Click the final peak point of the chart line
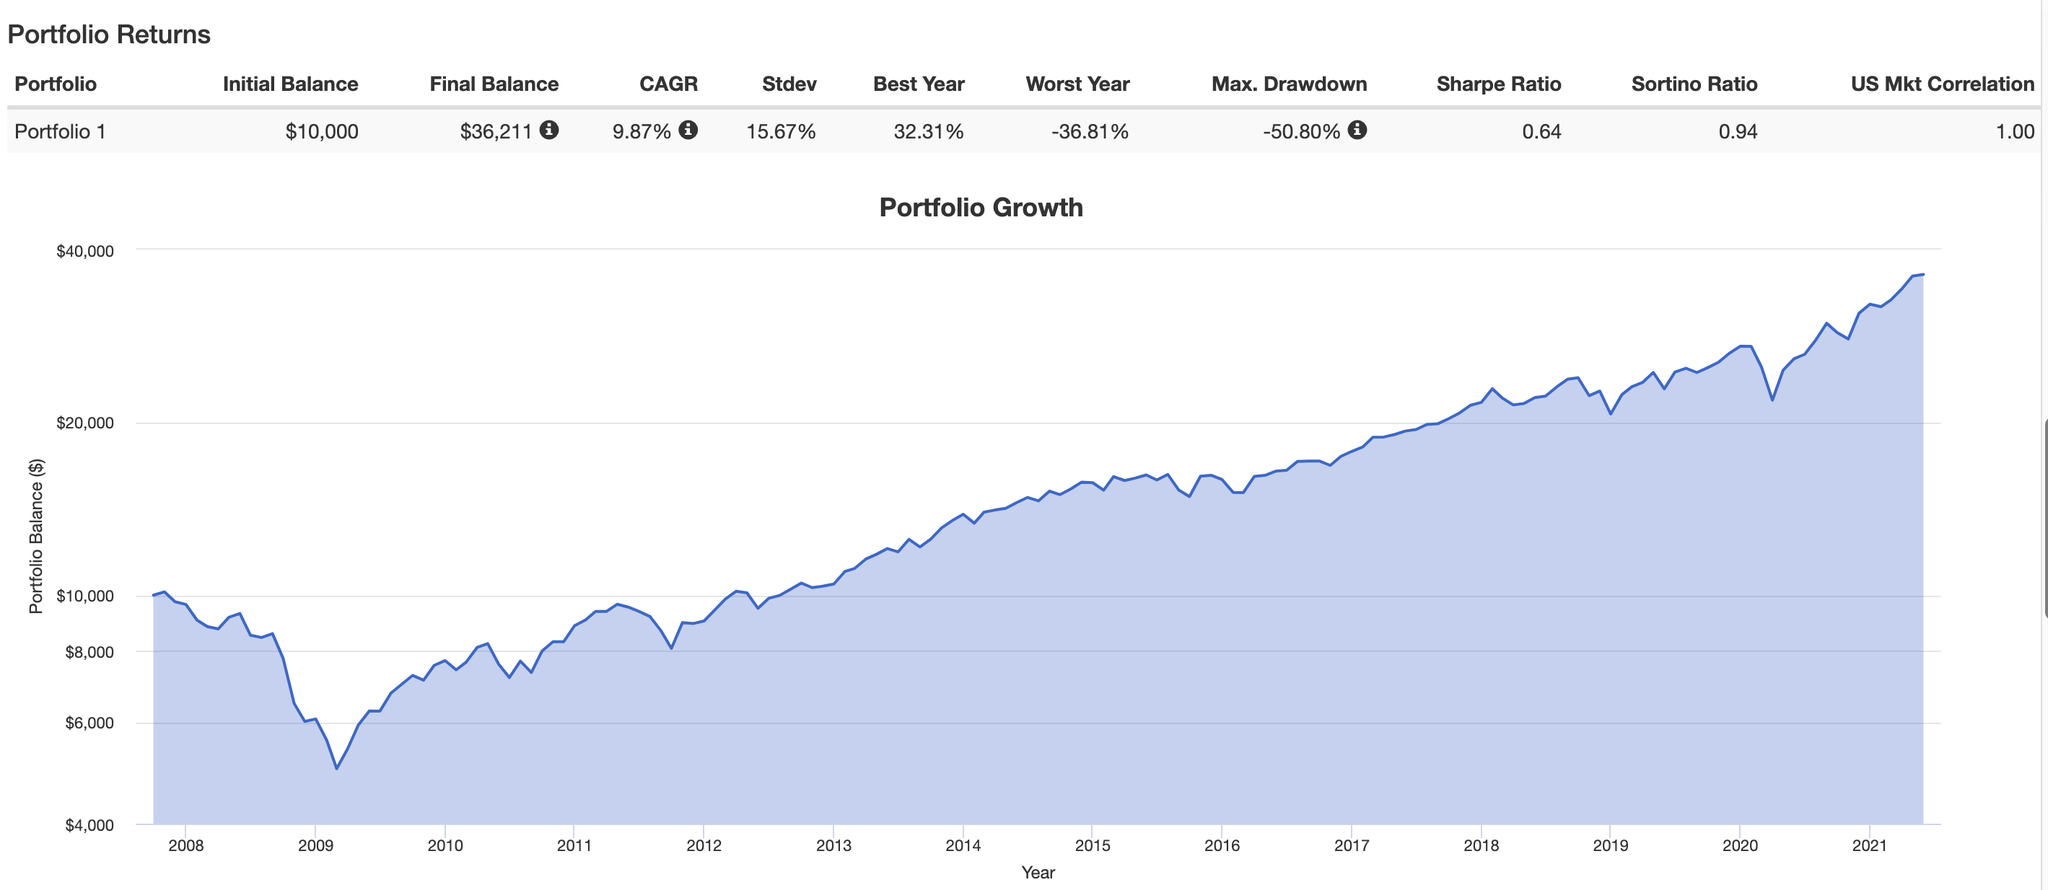This screenshot has width=2048, height=890. click(1923, 274)
